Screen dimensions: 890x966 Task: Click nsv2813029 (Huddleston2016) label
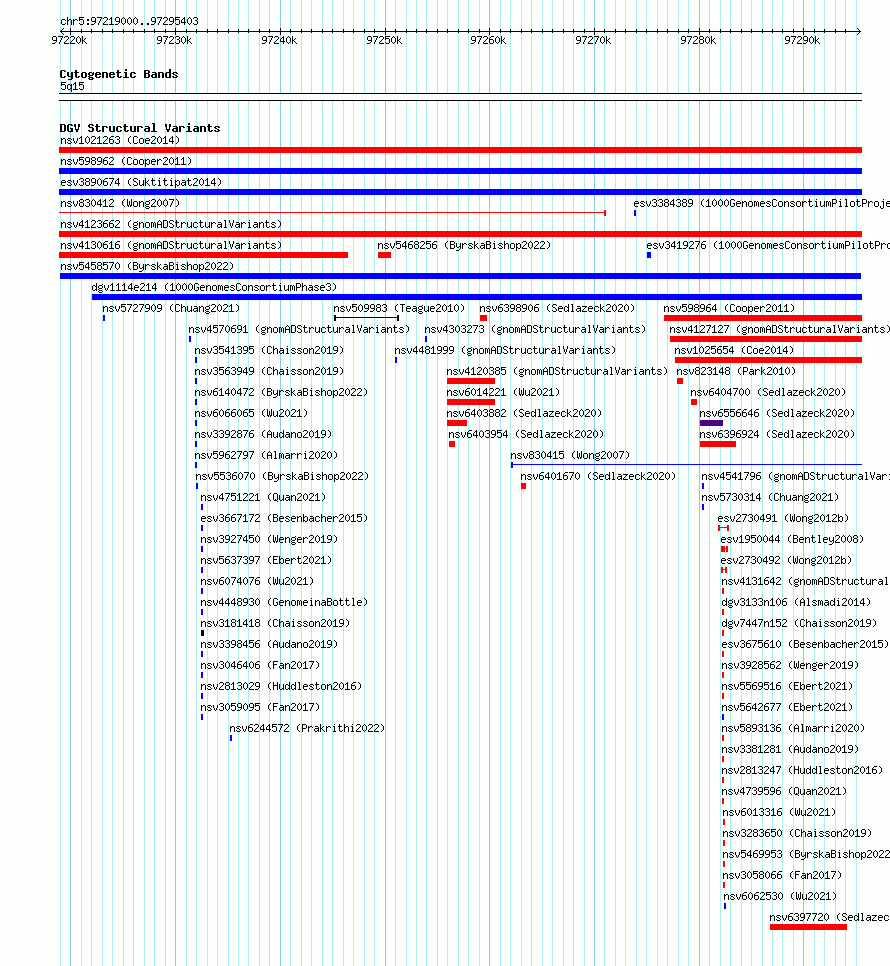point(281,685)
